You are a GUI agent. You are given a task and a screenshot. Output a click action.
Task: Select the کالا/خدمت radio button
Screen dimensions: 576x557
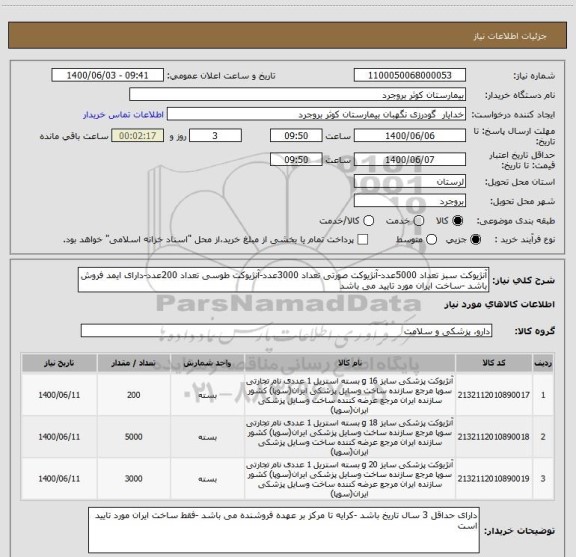click(x=368, y=221)
